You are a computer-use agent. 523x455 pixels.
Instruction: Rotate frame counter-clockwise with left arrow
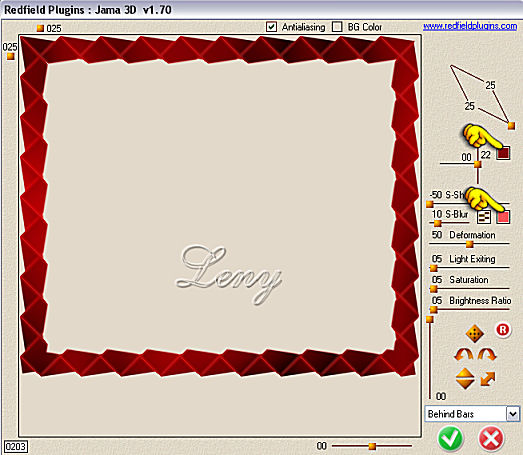(x=463, y=355)
